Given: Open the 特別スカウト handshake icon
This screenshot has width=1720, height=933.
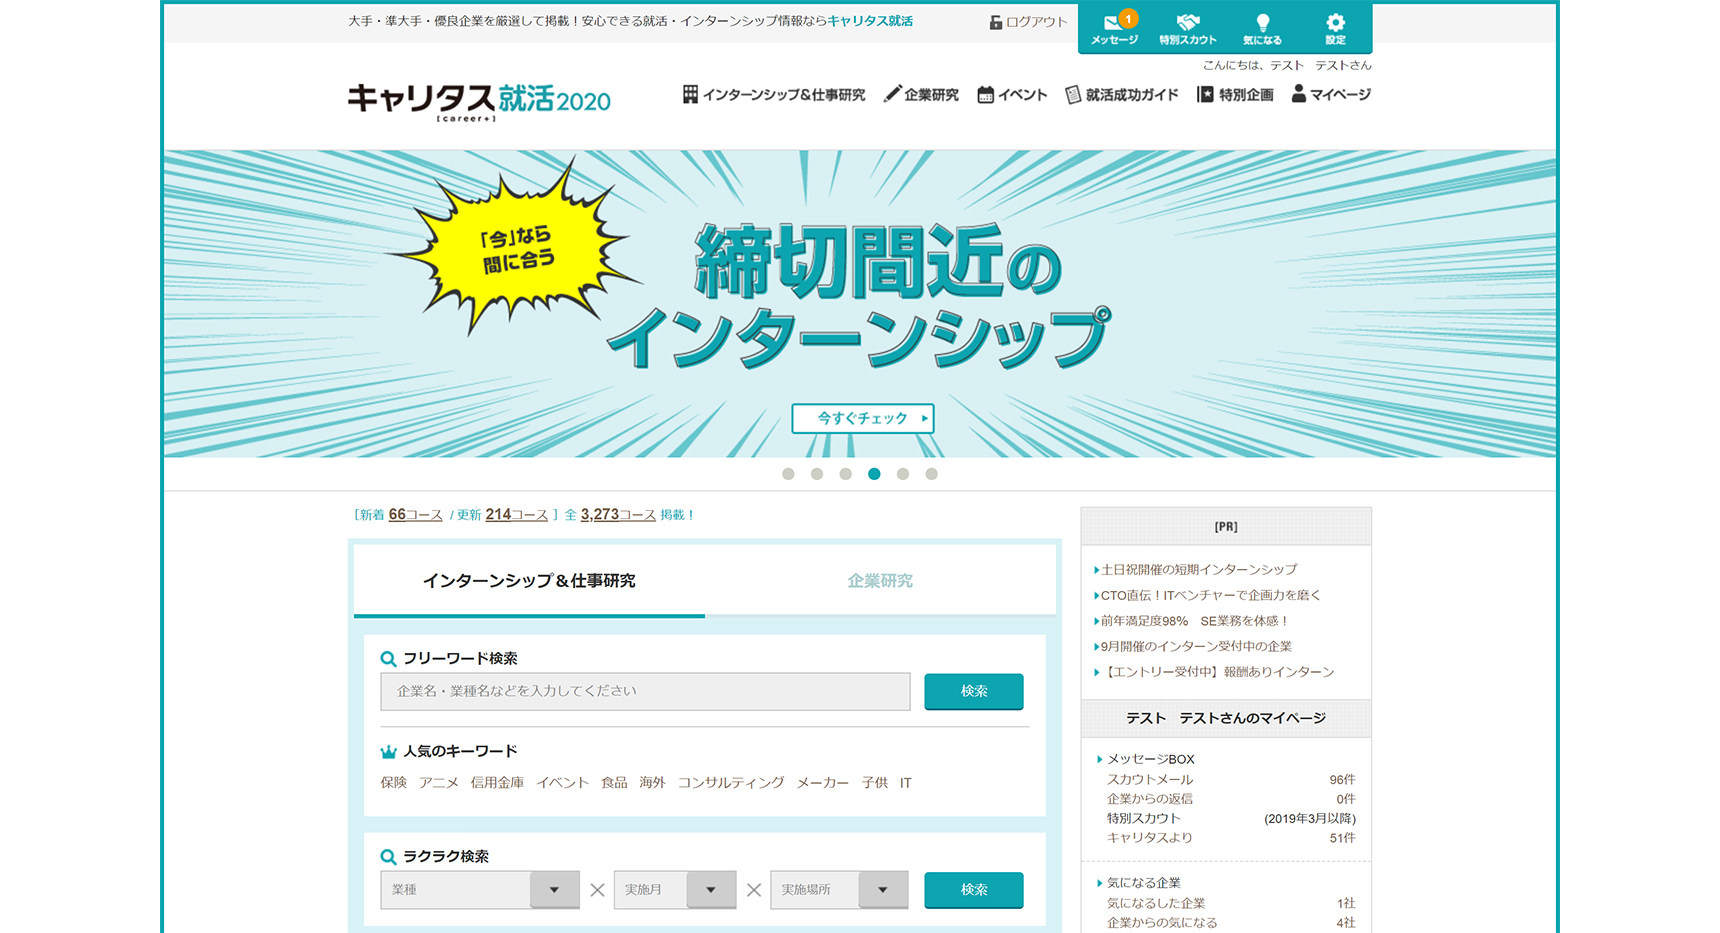Looking at the screenshot, I should (x=1188, y=21).
